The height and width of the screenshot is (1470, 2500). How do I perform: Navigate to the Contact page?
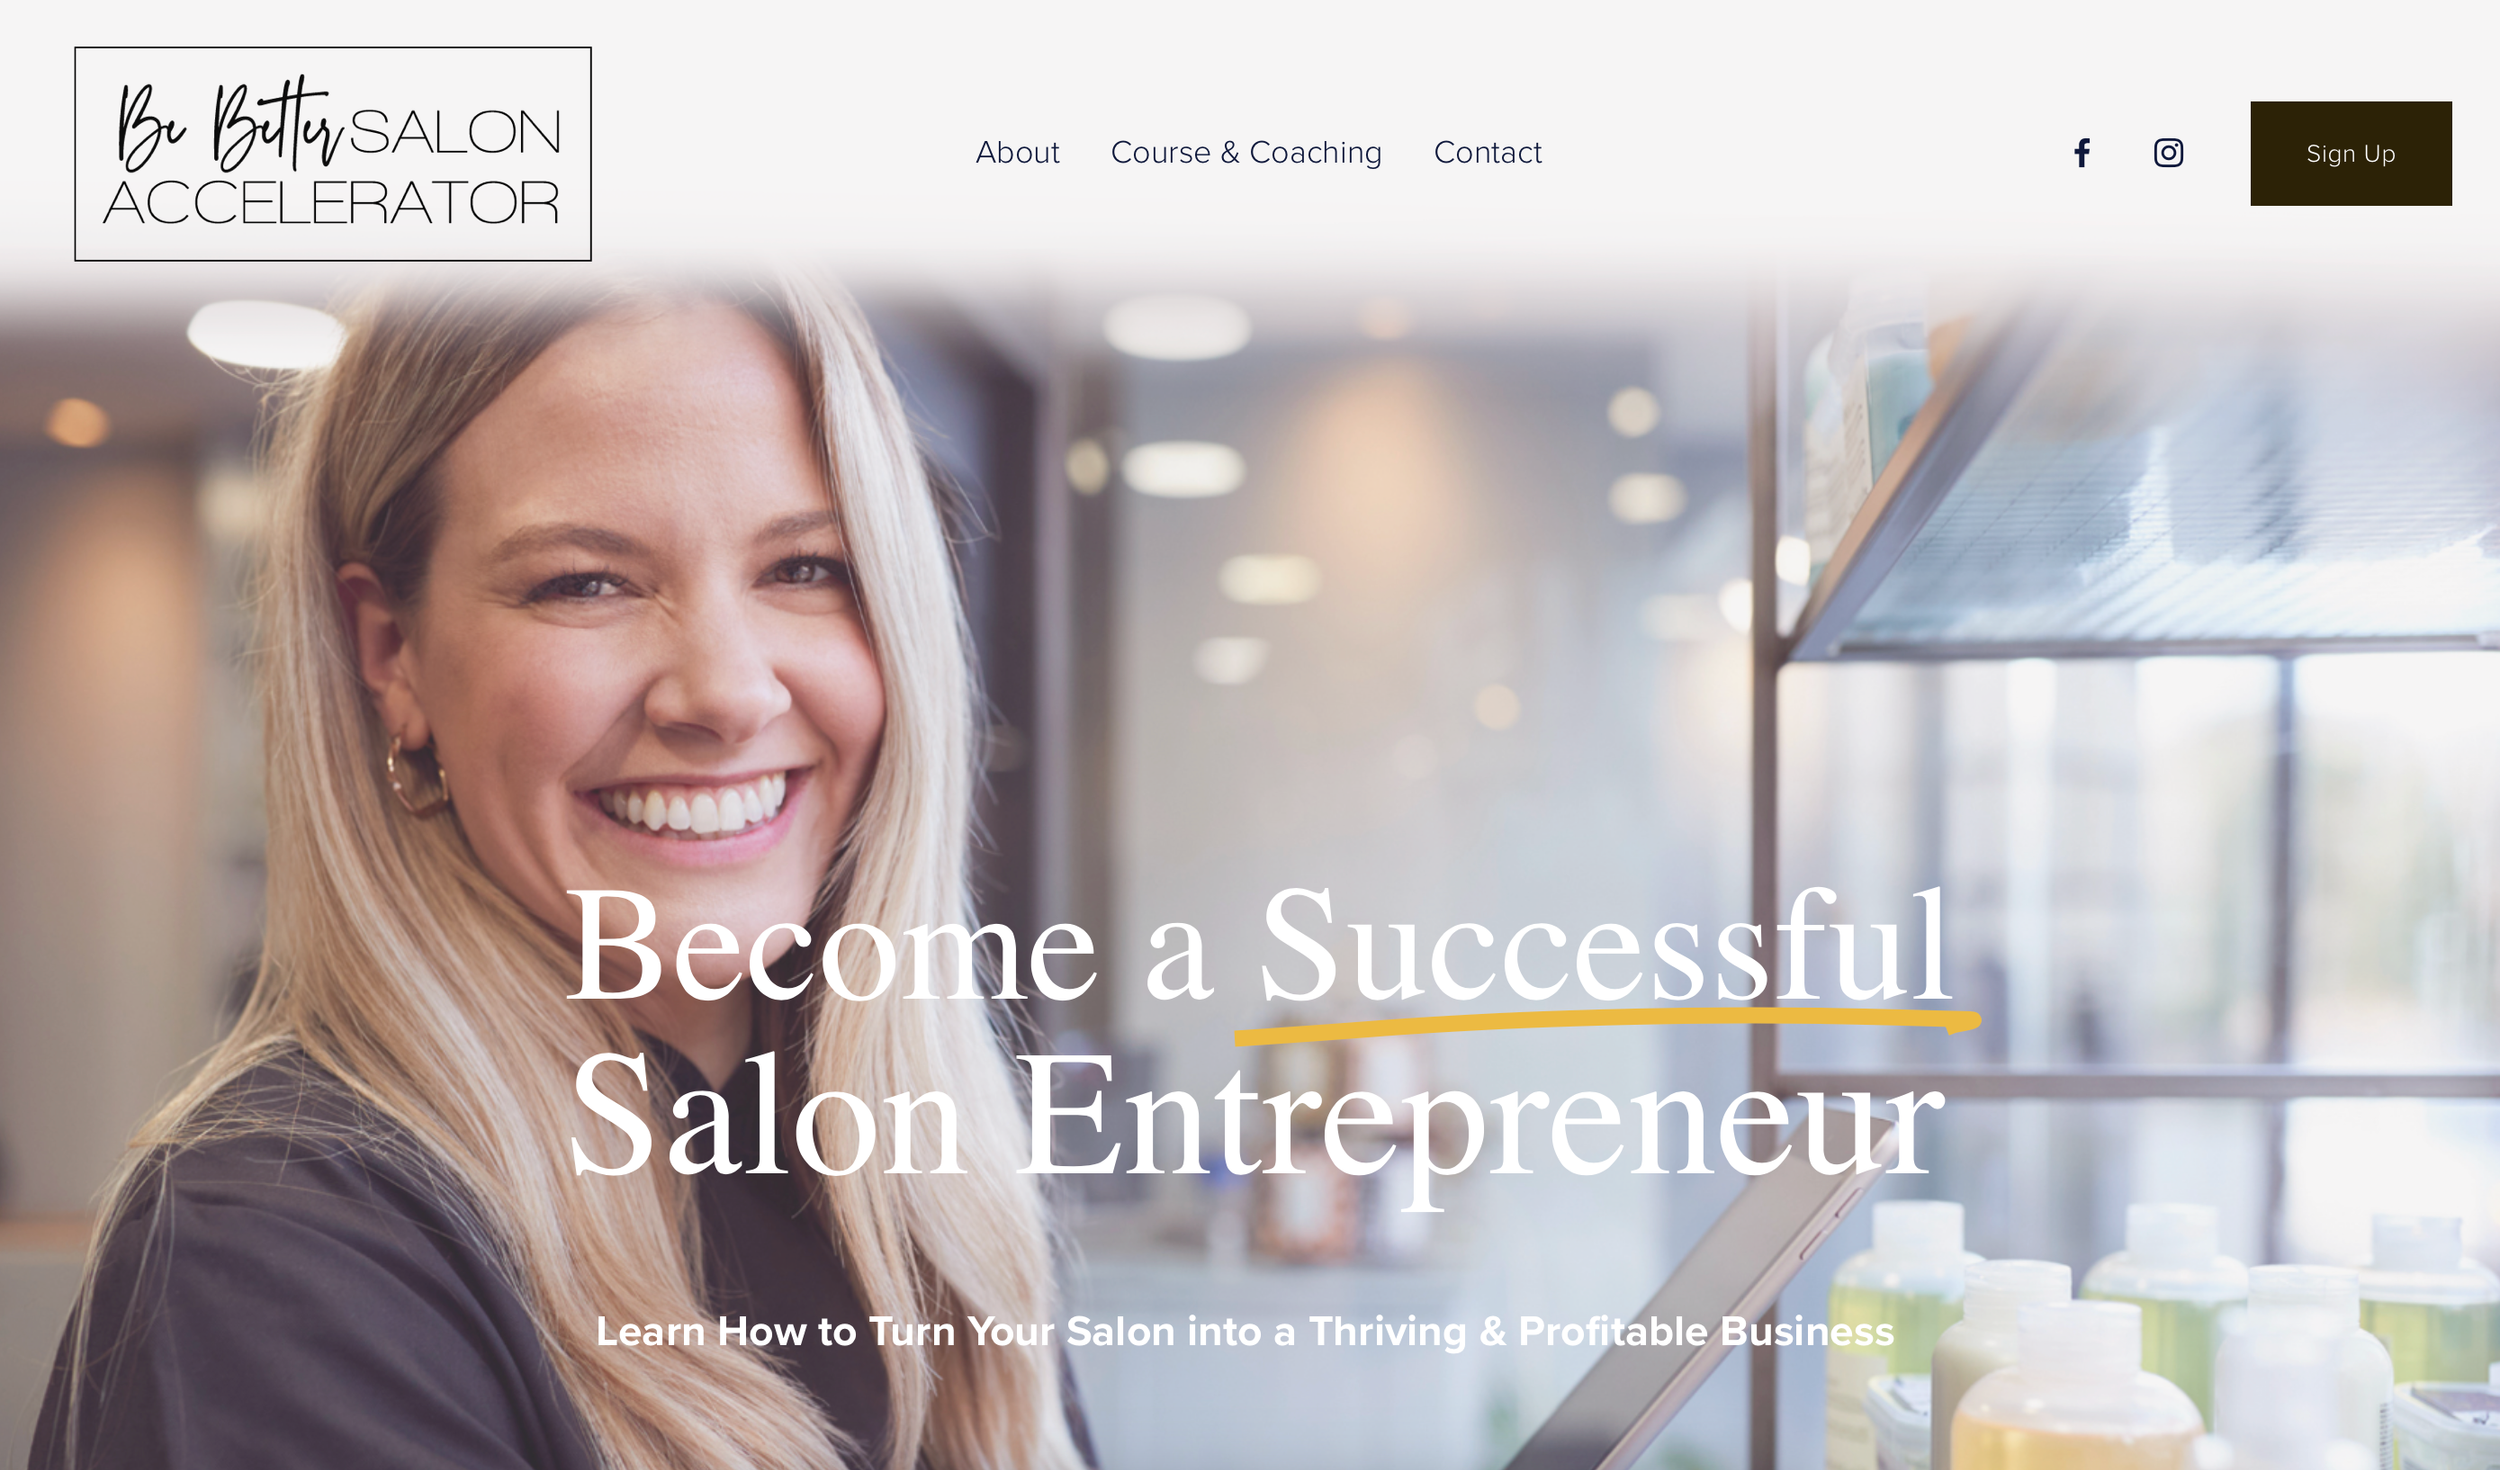pyautogui.click(x=1488, y=153)
